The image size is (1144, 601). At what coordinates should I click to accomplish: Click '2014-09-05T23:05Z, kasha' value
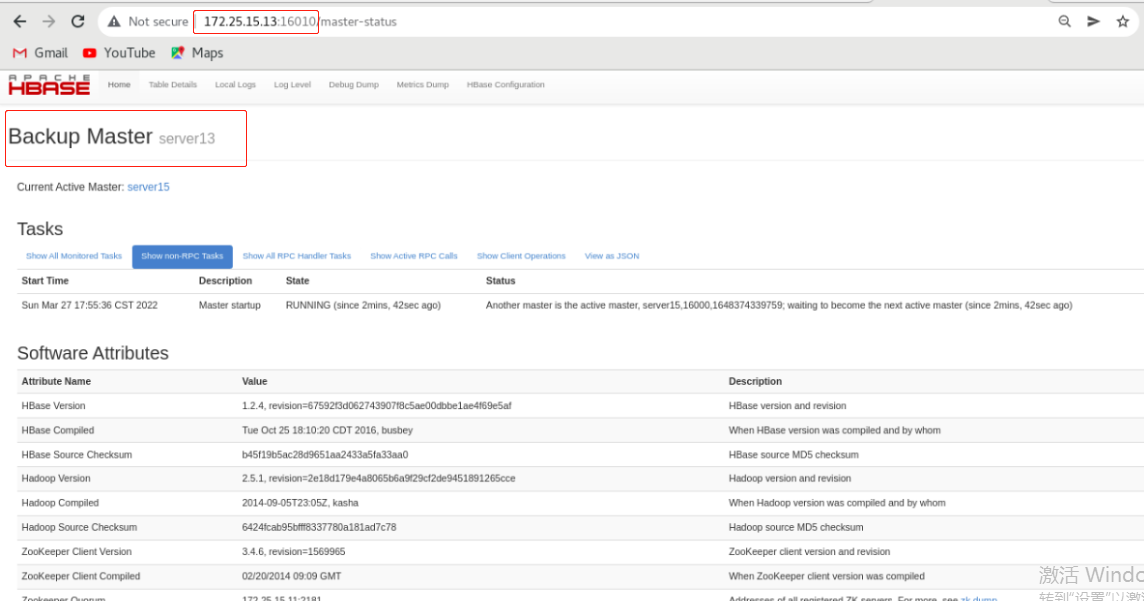[300, 503]
